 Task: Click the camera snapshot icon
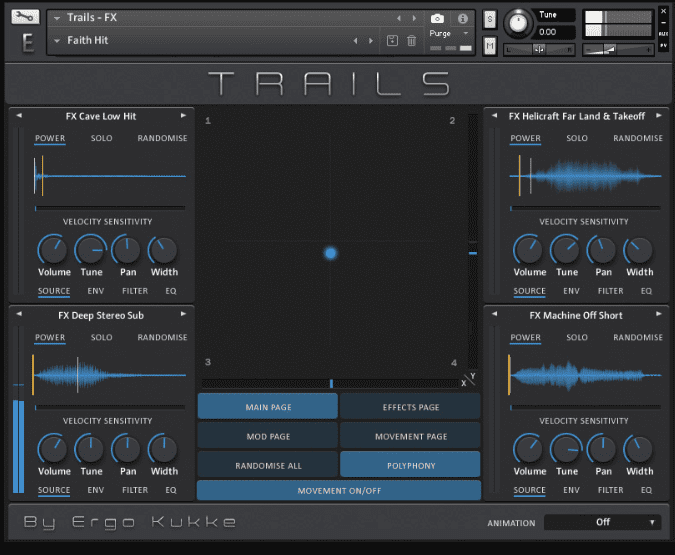coord(437,19)
